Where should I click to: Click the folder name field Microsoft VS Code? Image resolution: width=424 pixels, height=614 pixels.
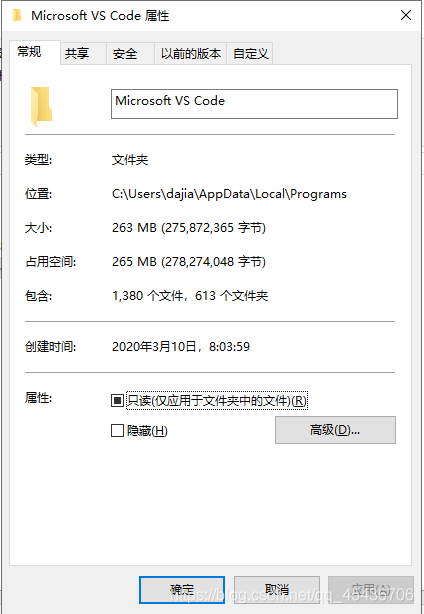254,104
